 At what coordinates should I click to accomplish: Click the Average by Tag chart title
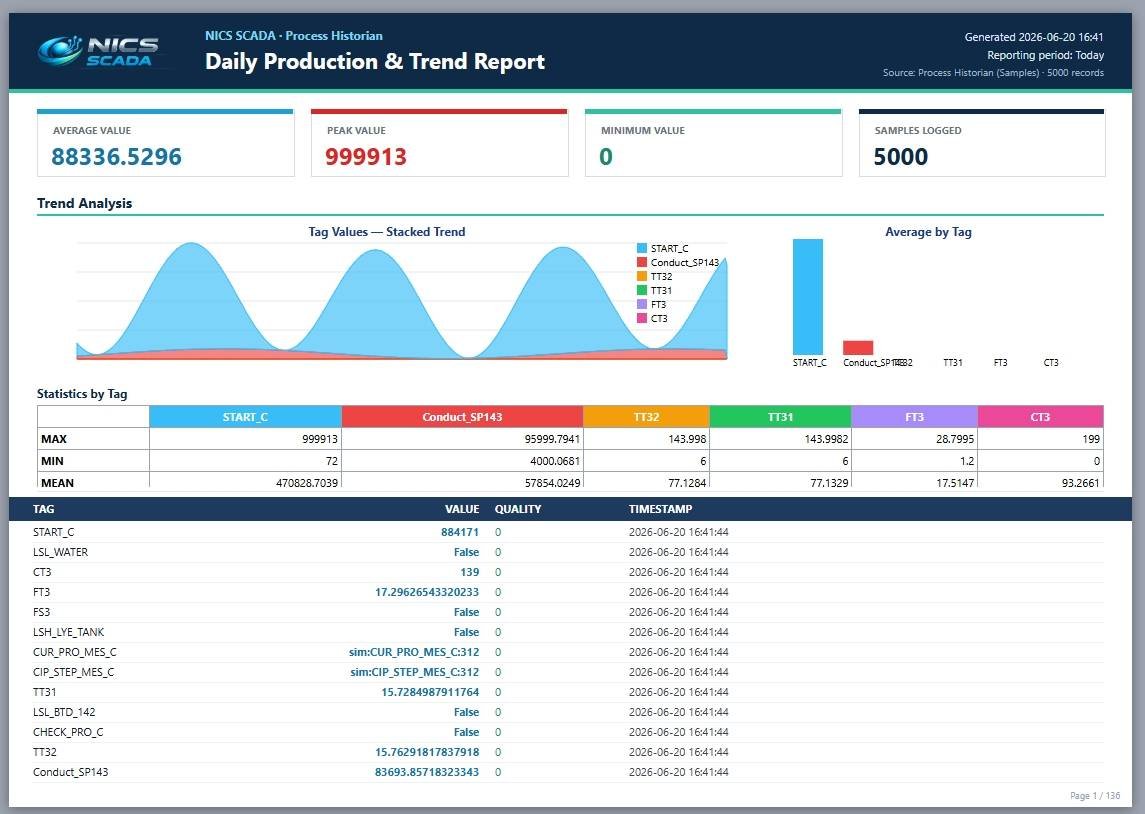[x=928, y=231]
